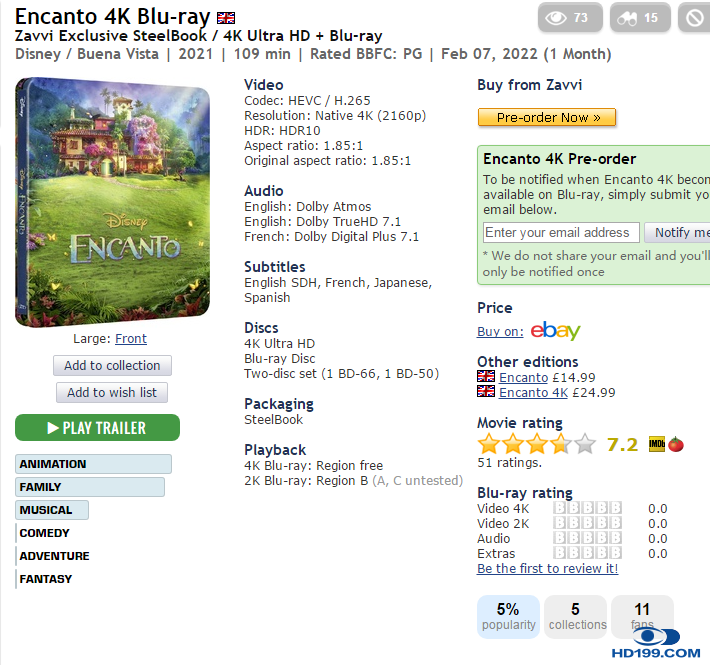Add this title to your collection
Viewport: 710px width, 665px height.
[x=112, y=366]
